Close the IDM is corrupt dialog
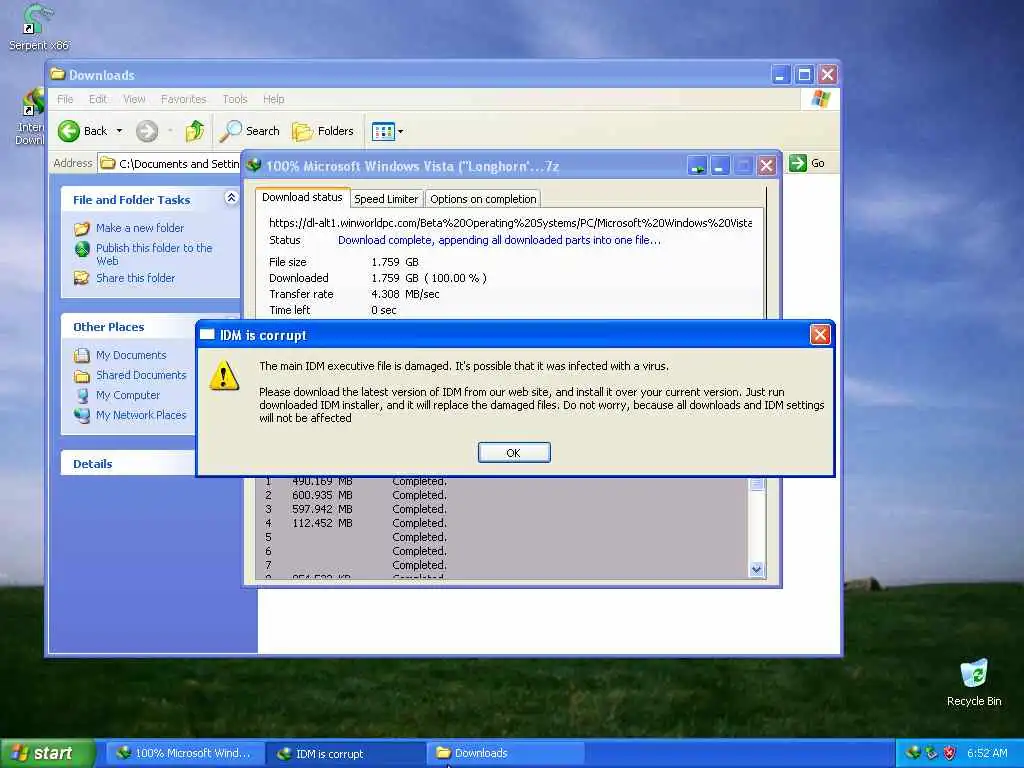 (x=820, y=335)
